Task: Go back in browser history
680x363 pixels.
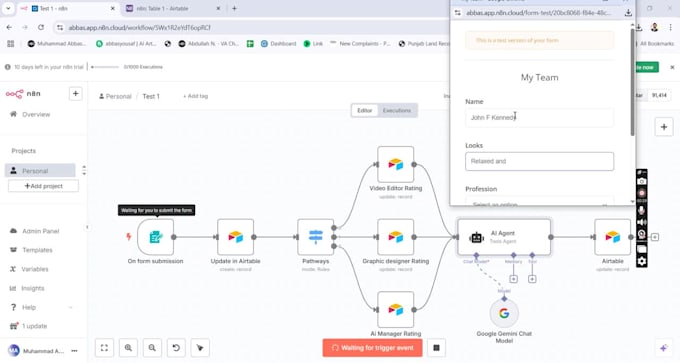Action: pyautogui.click(x=10, y=27)
